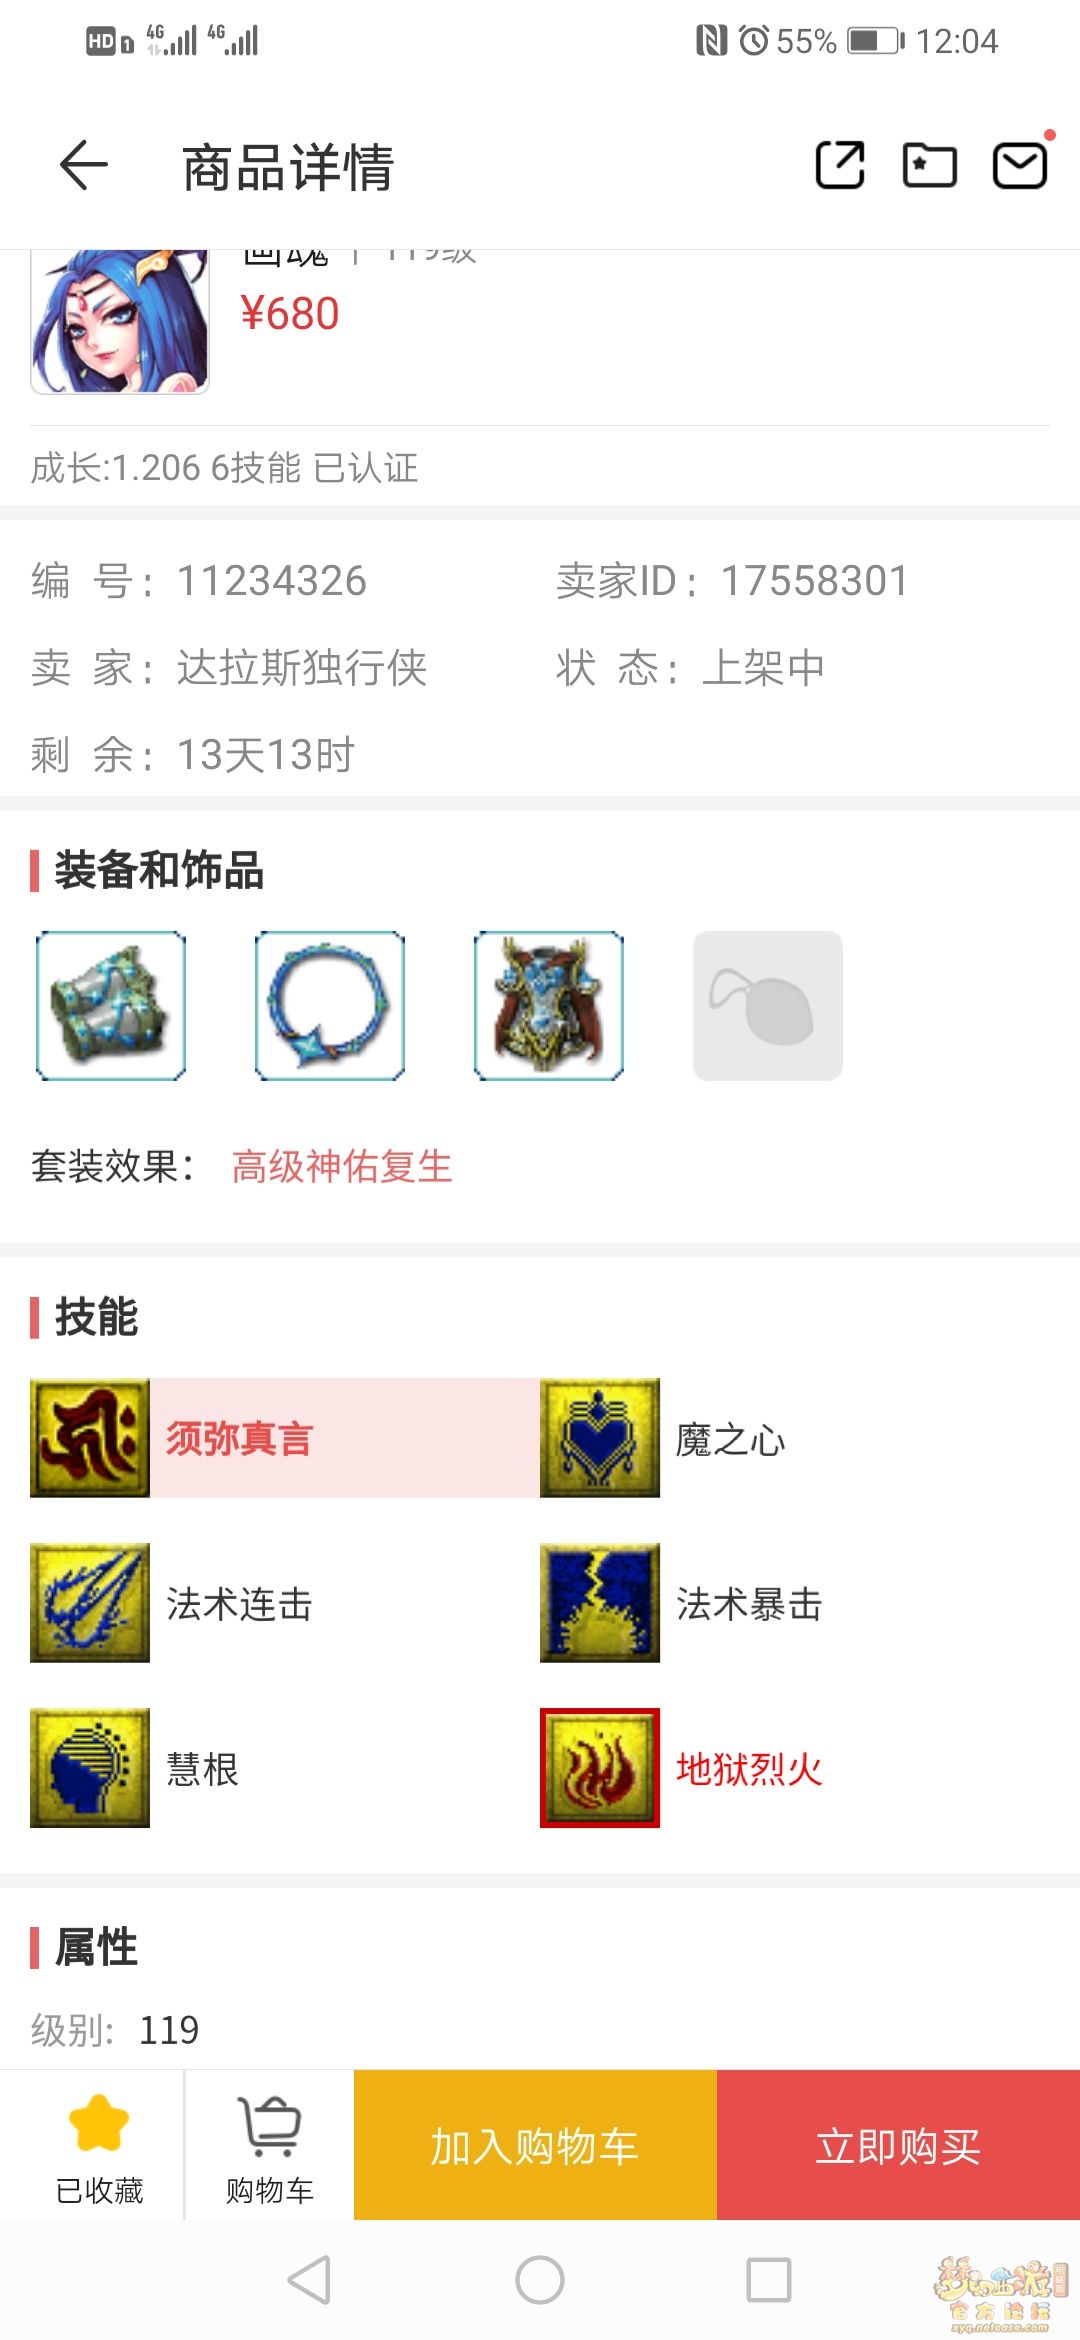
Task: Open the share icon in header
Action: (840, 165)
